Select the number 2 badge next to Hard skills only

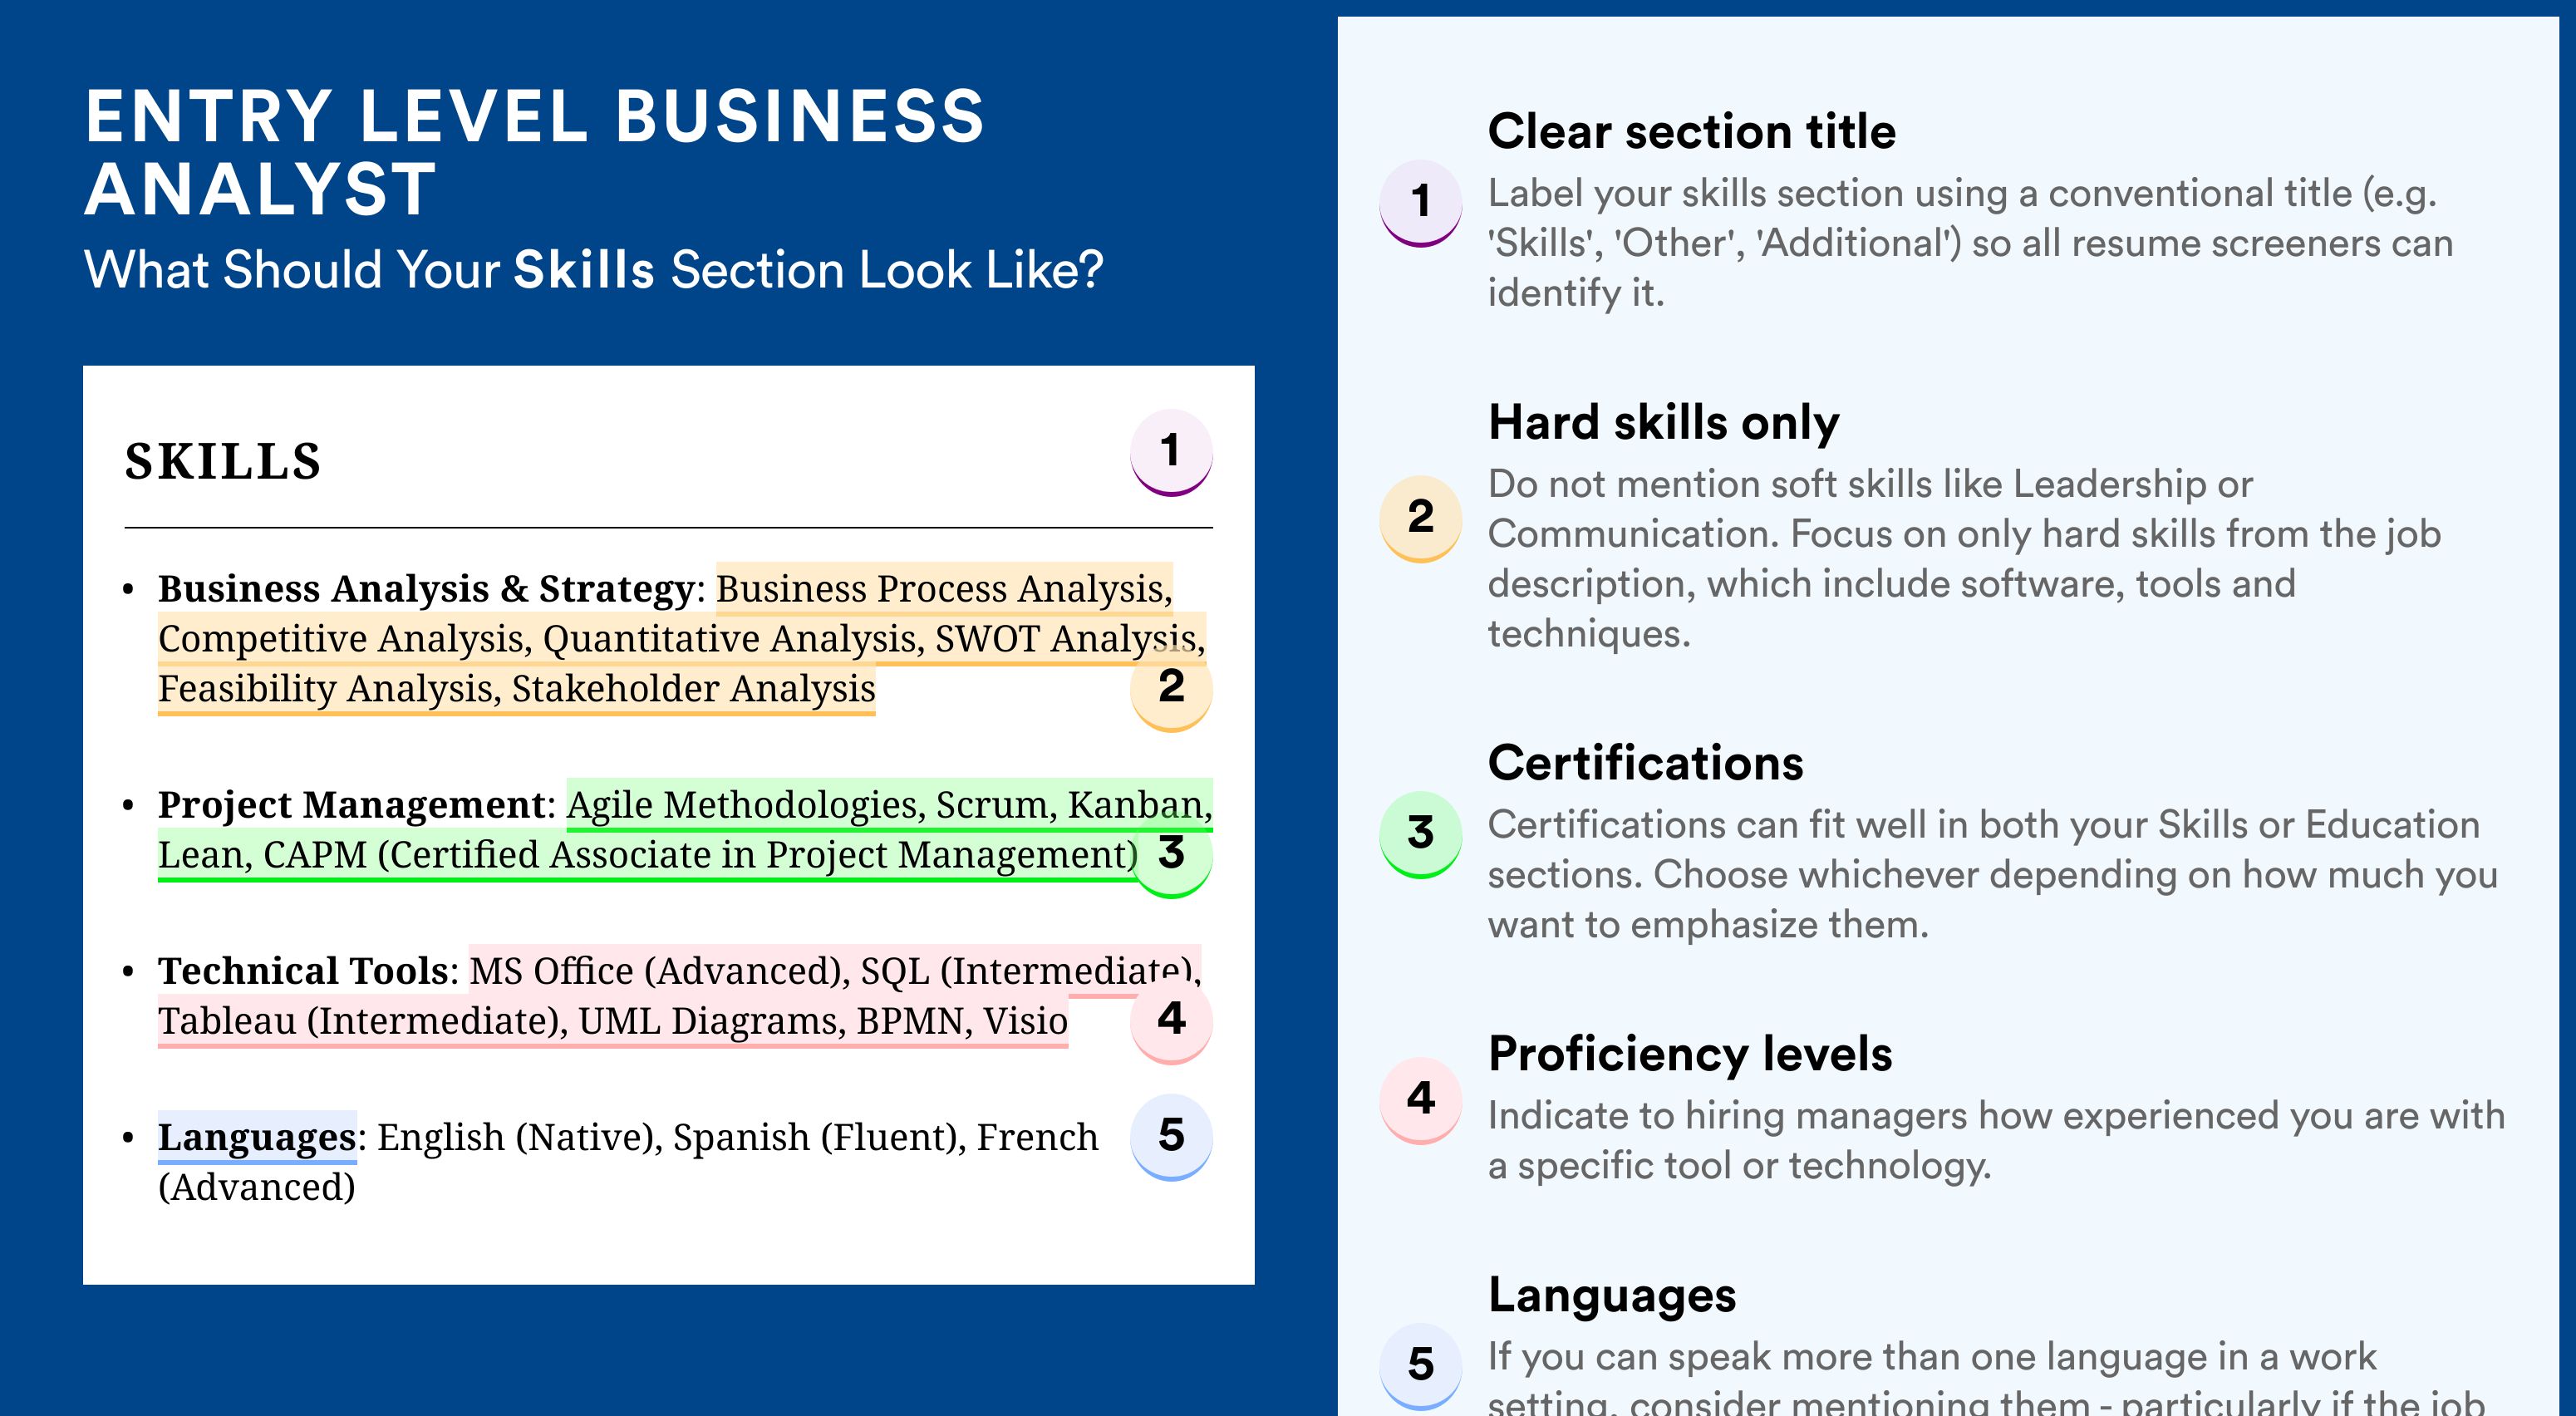pyautogui.click(x=1421, y=518)
